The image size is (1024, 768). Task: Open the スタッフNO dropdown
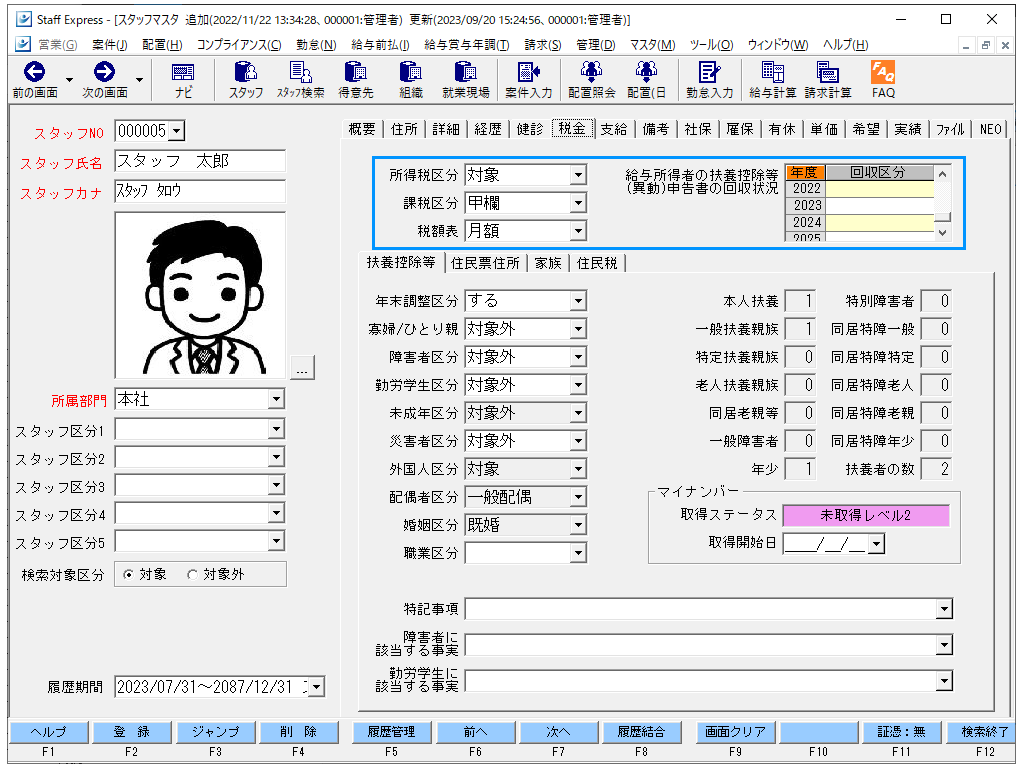pos(176,131)
